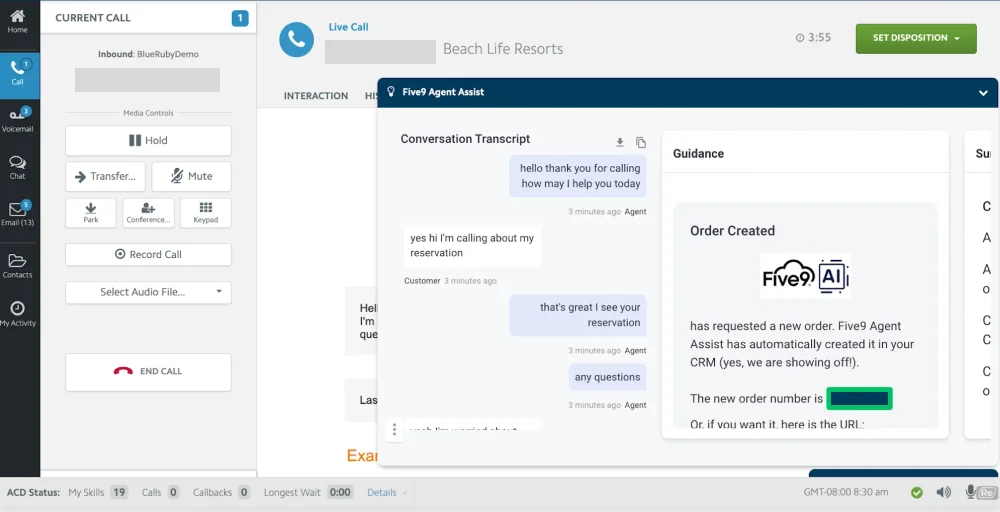This screenshot has width=1000, height=512.
Task: Start a Conference call
Action: click(148, 213)
